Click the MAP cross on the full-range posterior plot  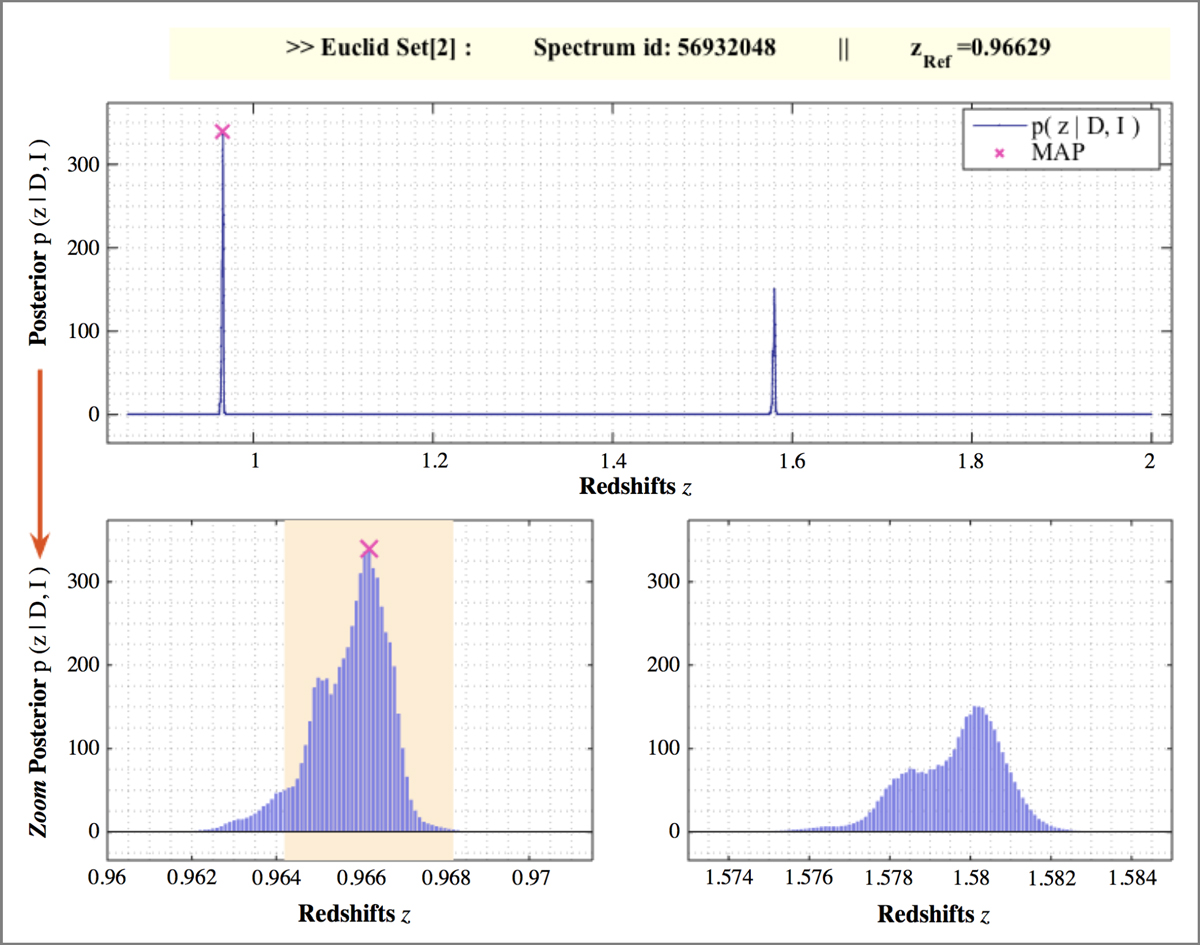222,132
